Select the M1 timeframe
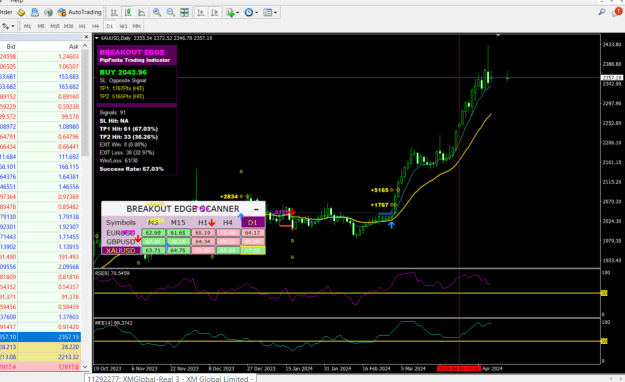The width and height of the screenshot is (625, 382). click(27, 26)
